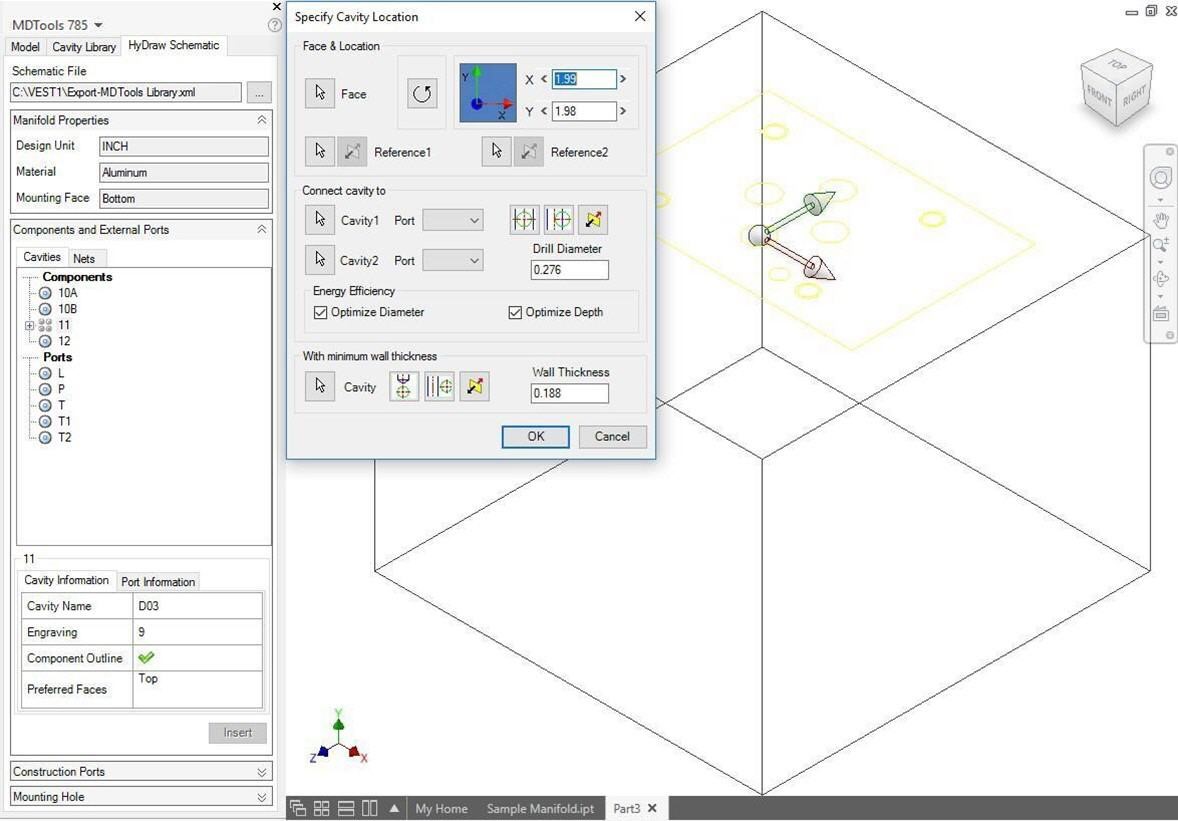
Task: Expand component 11 in the tree
Action: [29, 326]
